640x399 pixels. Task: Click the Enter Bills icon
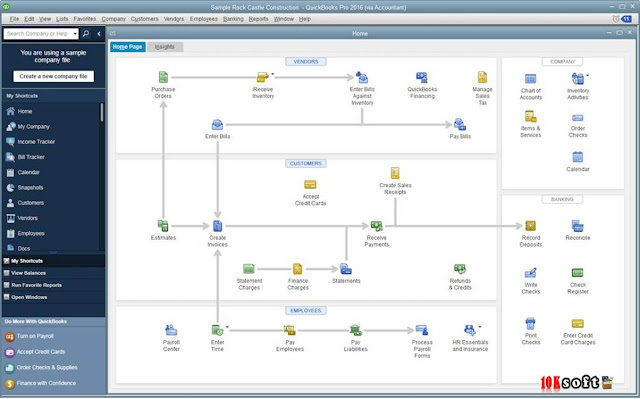[x=217, y=124]
